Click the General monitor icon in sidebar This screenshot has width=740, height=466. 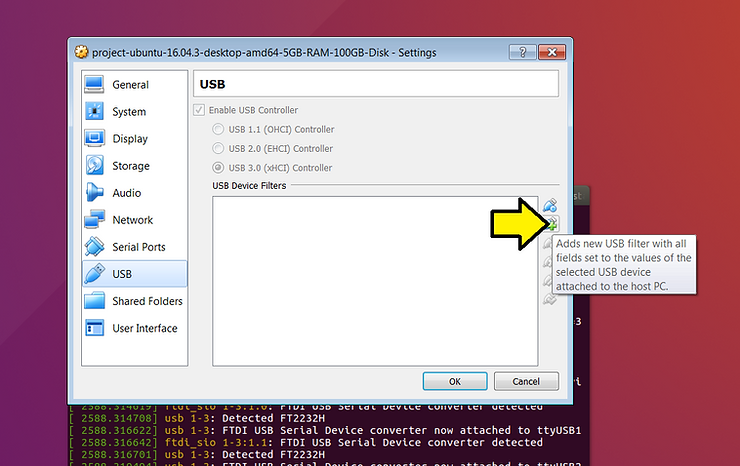[x=94, y=85]
